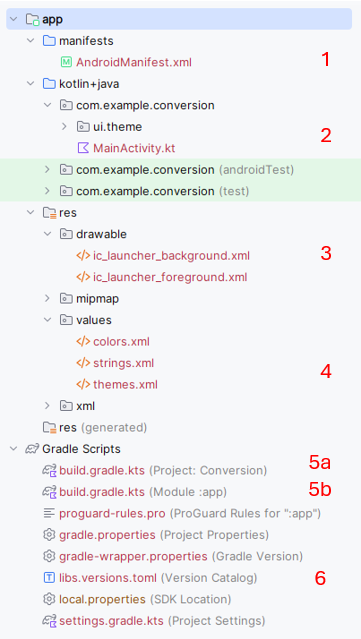
Task: Click the gradle.properties gear icon
Action: tap(49, 535)
